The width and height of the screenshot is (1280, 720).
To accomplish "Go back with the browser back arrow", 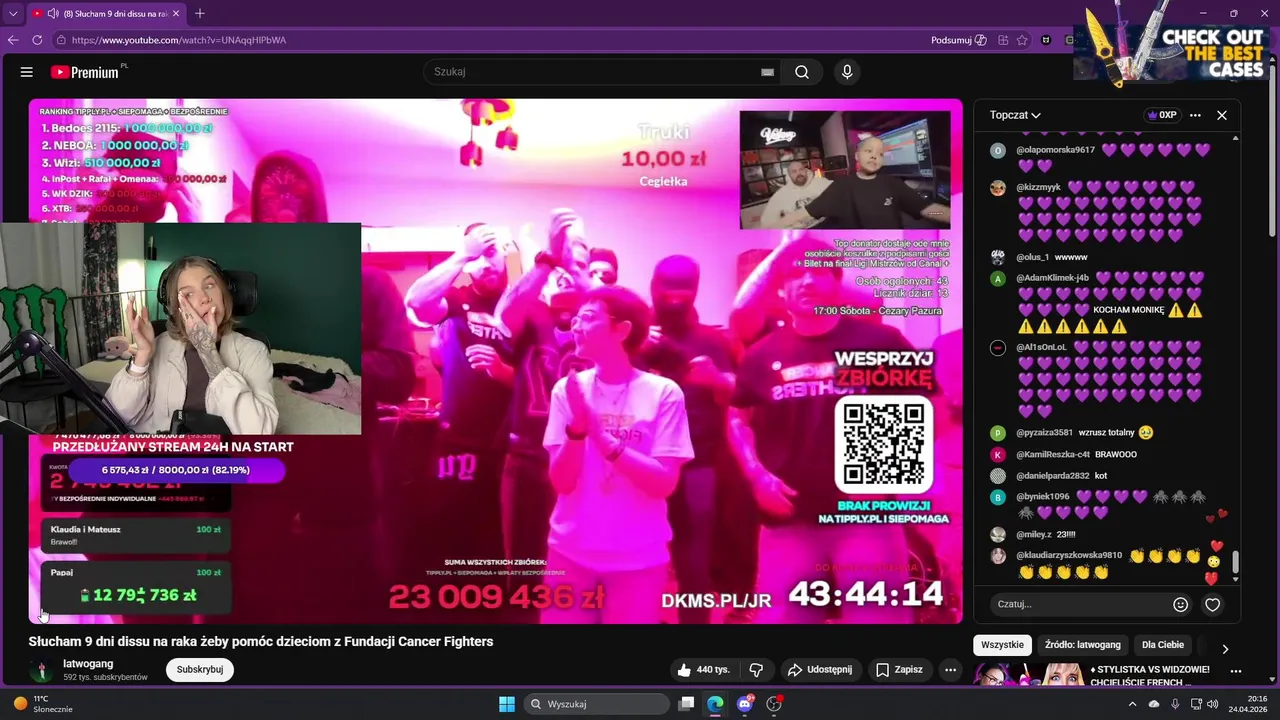I will click(x=13, y=40).
